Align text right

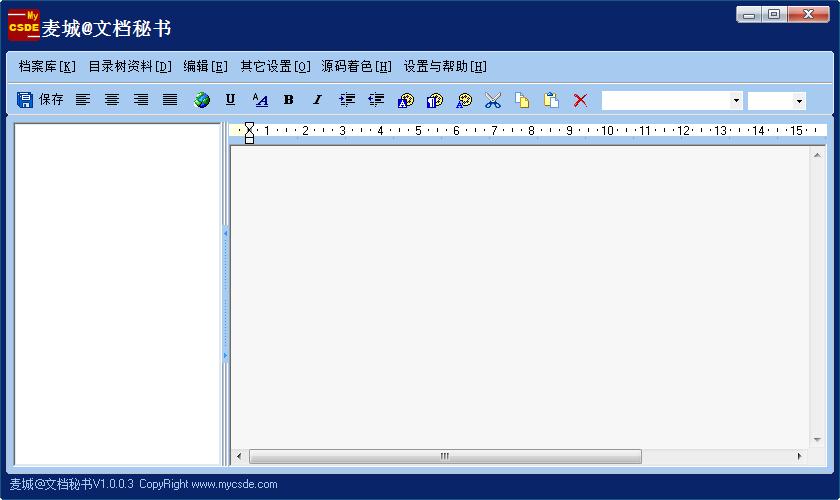(x=141, y=100)
